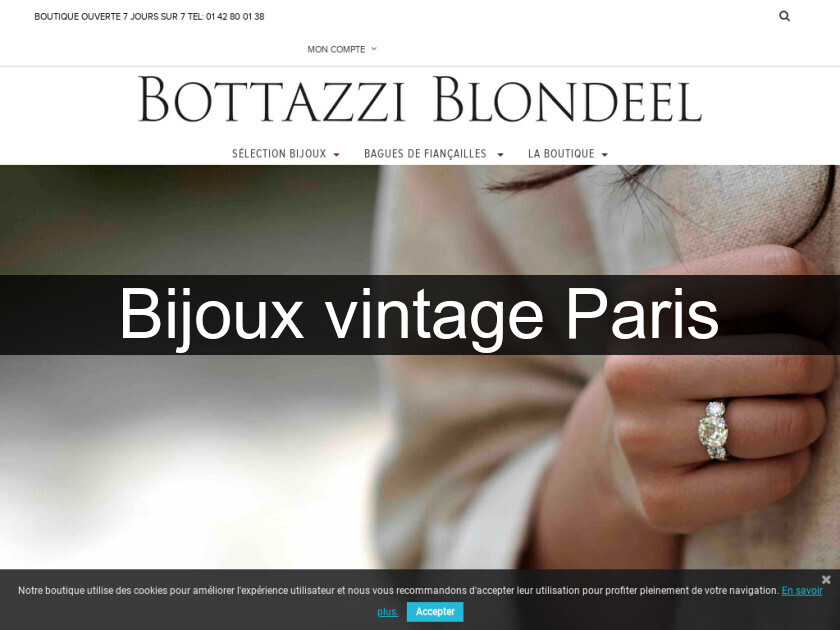The height and width of the screenshot is (630, 840).
Task: Expand the Mon Compte dropdown
Action: tap(342, 49)
